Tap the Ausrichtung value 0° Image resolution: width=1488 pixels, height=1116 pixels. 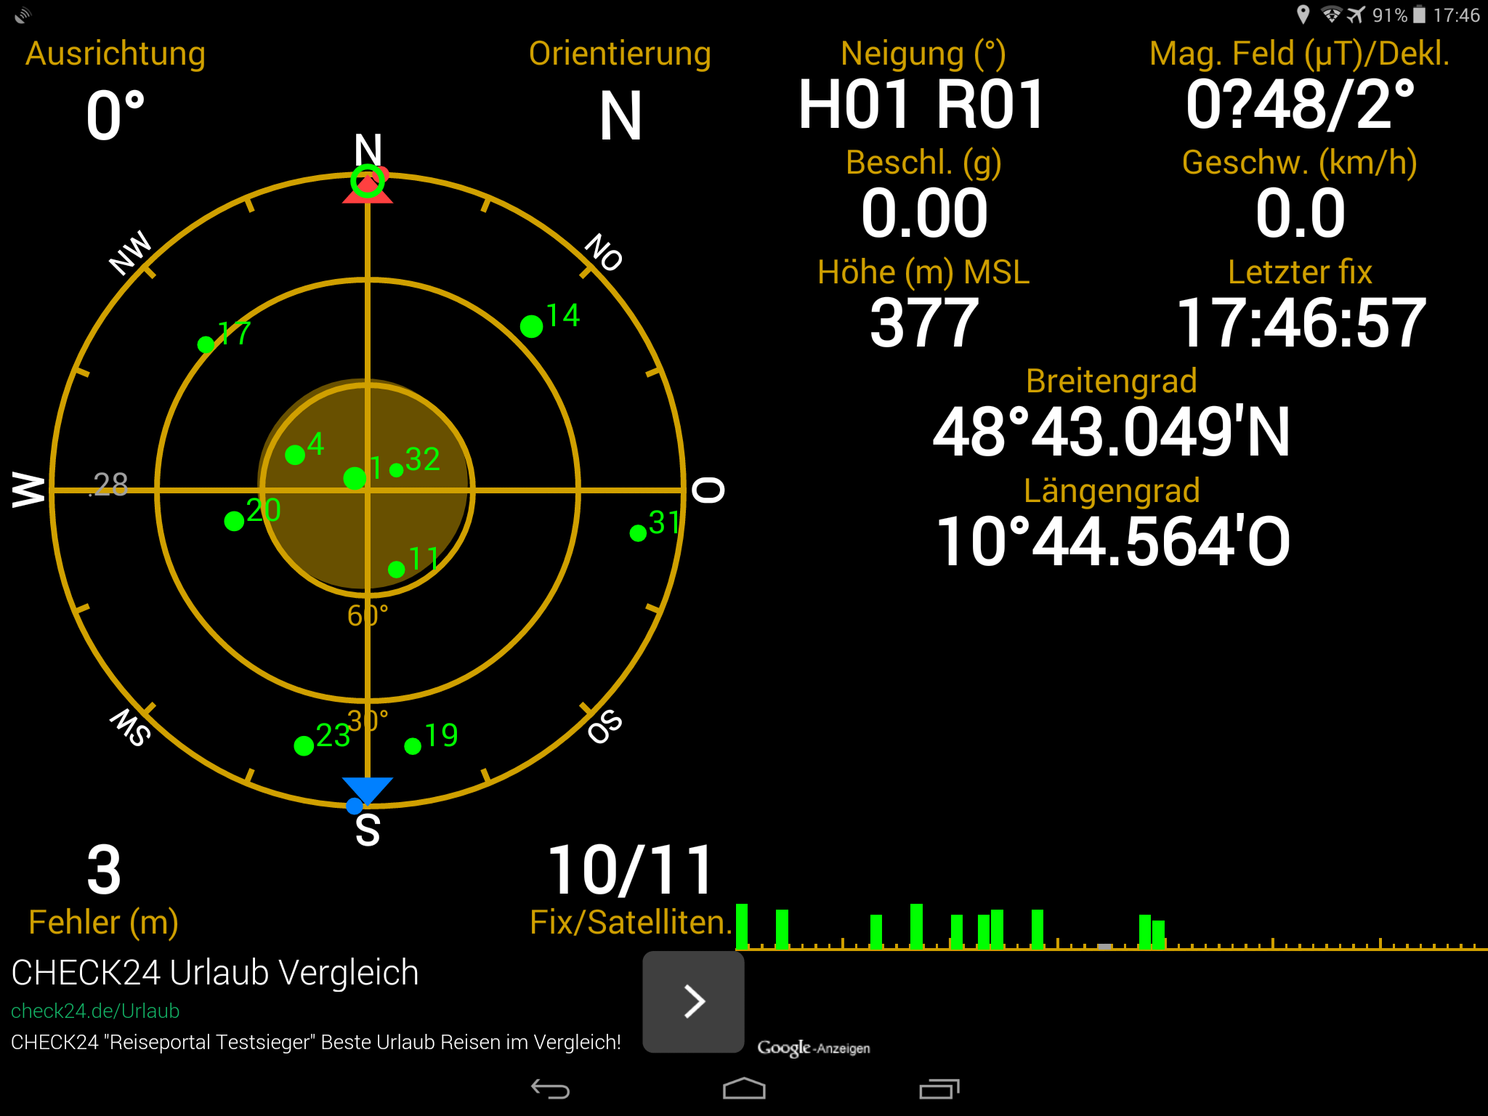[x=116, y=116]
